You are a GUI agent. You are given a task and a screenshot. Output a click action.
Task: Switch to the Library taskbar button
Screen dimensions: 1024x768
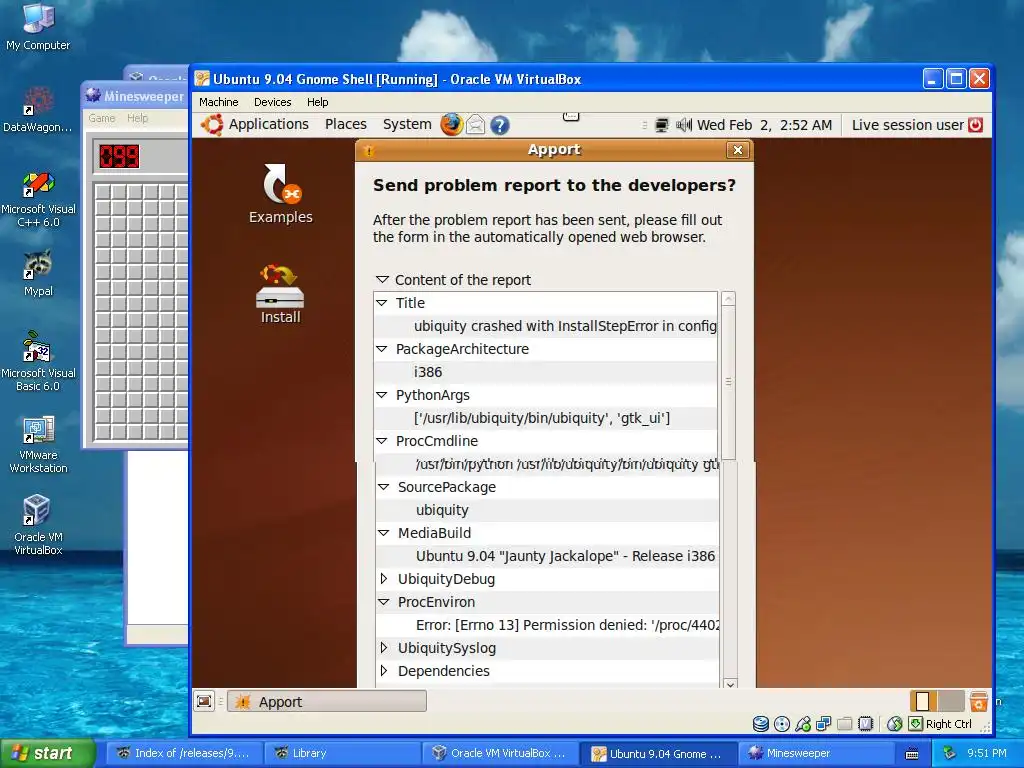(343, 753)
